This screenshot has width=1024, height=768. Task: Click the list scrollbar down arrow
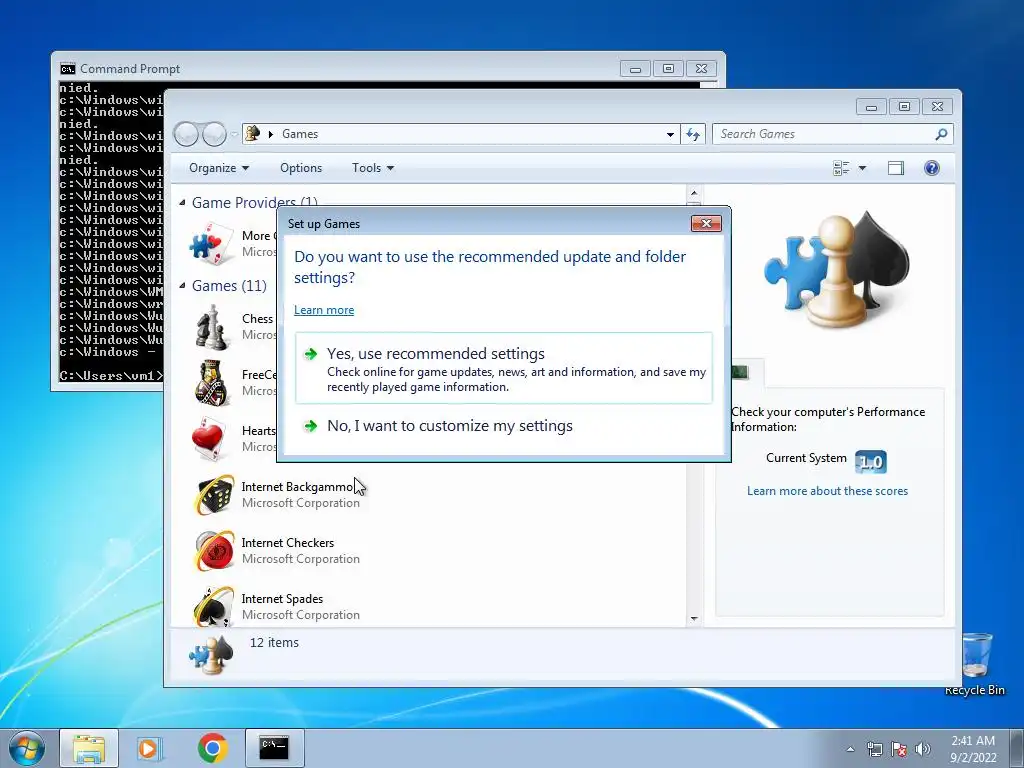point(694,618)
